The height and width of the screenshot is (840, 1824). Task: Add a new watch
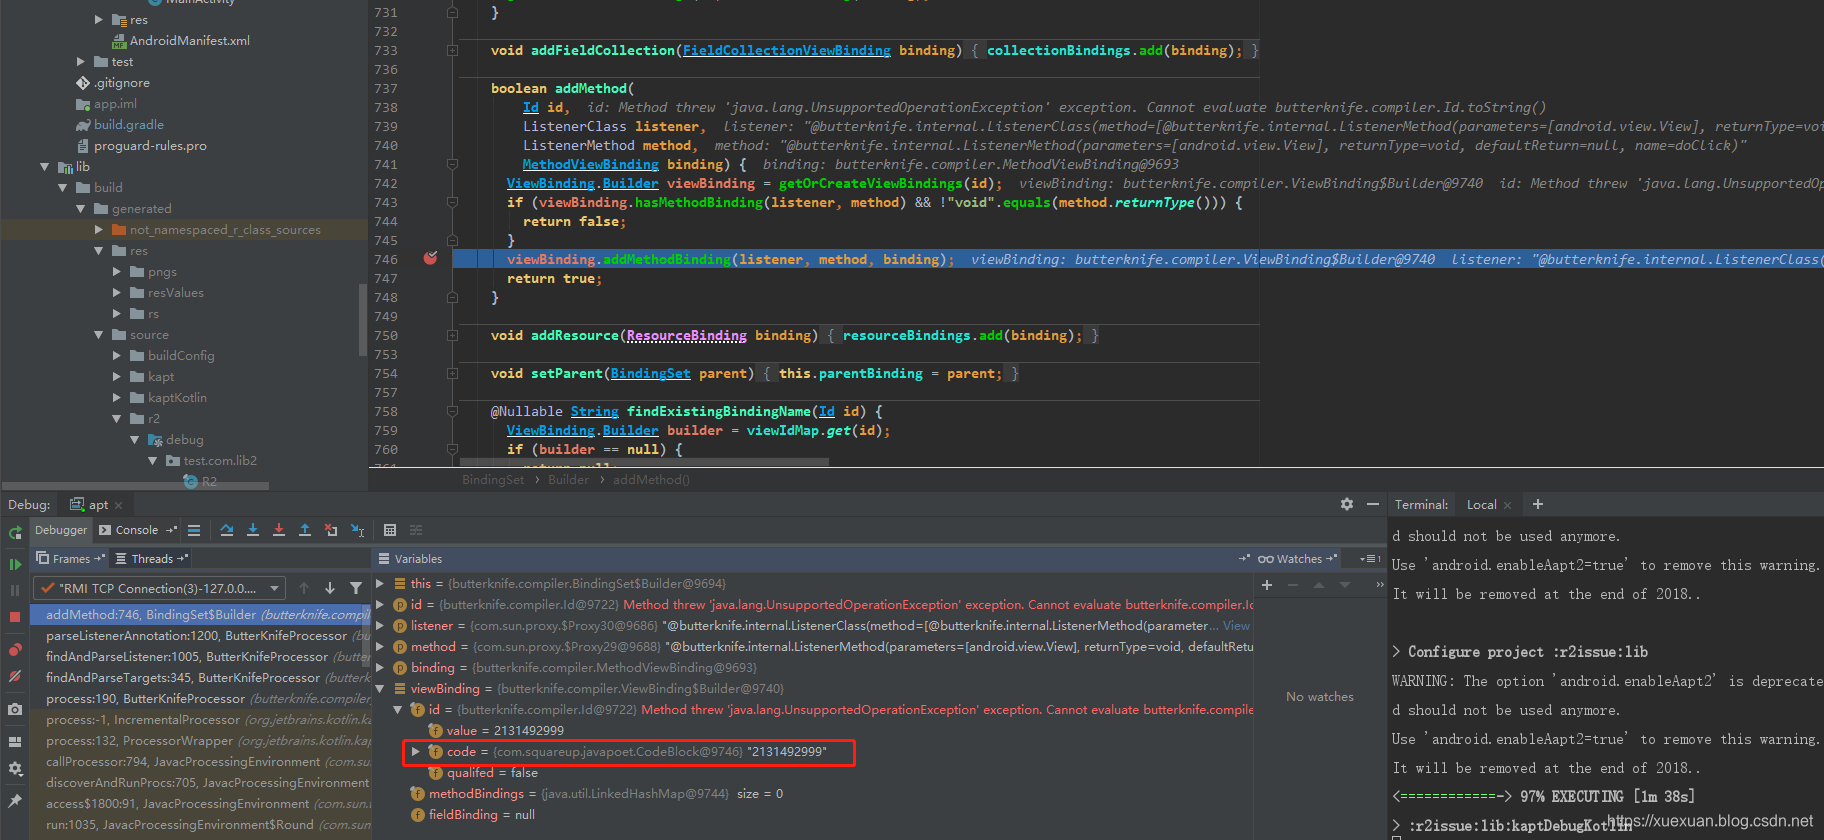(x=1267, y=585)
